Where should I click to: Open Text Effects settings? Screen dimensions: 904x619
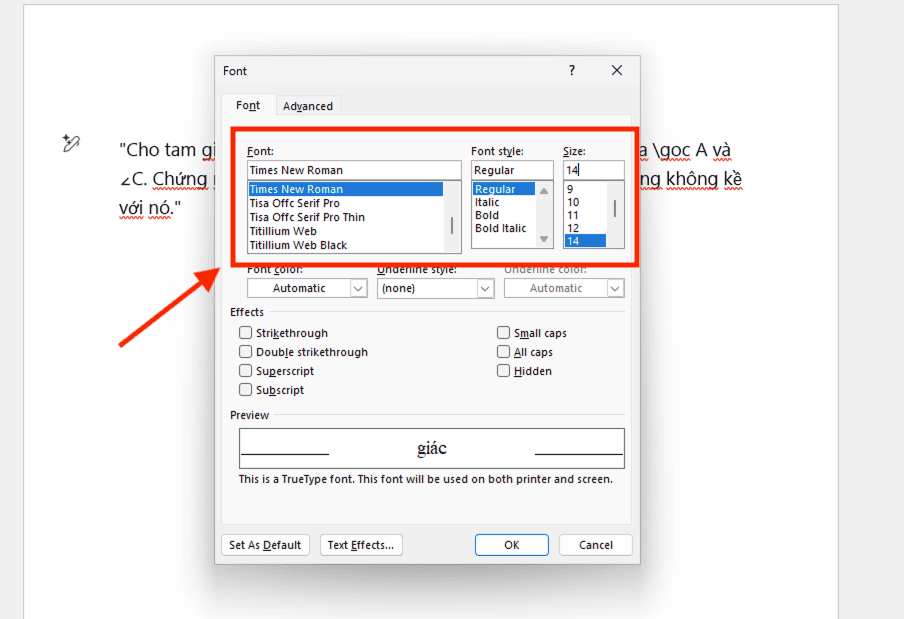click(362, 545)
